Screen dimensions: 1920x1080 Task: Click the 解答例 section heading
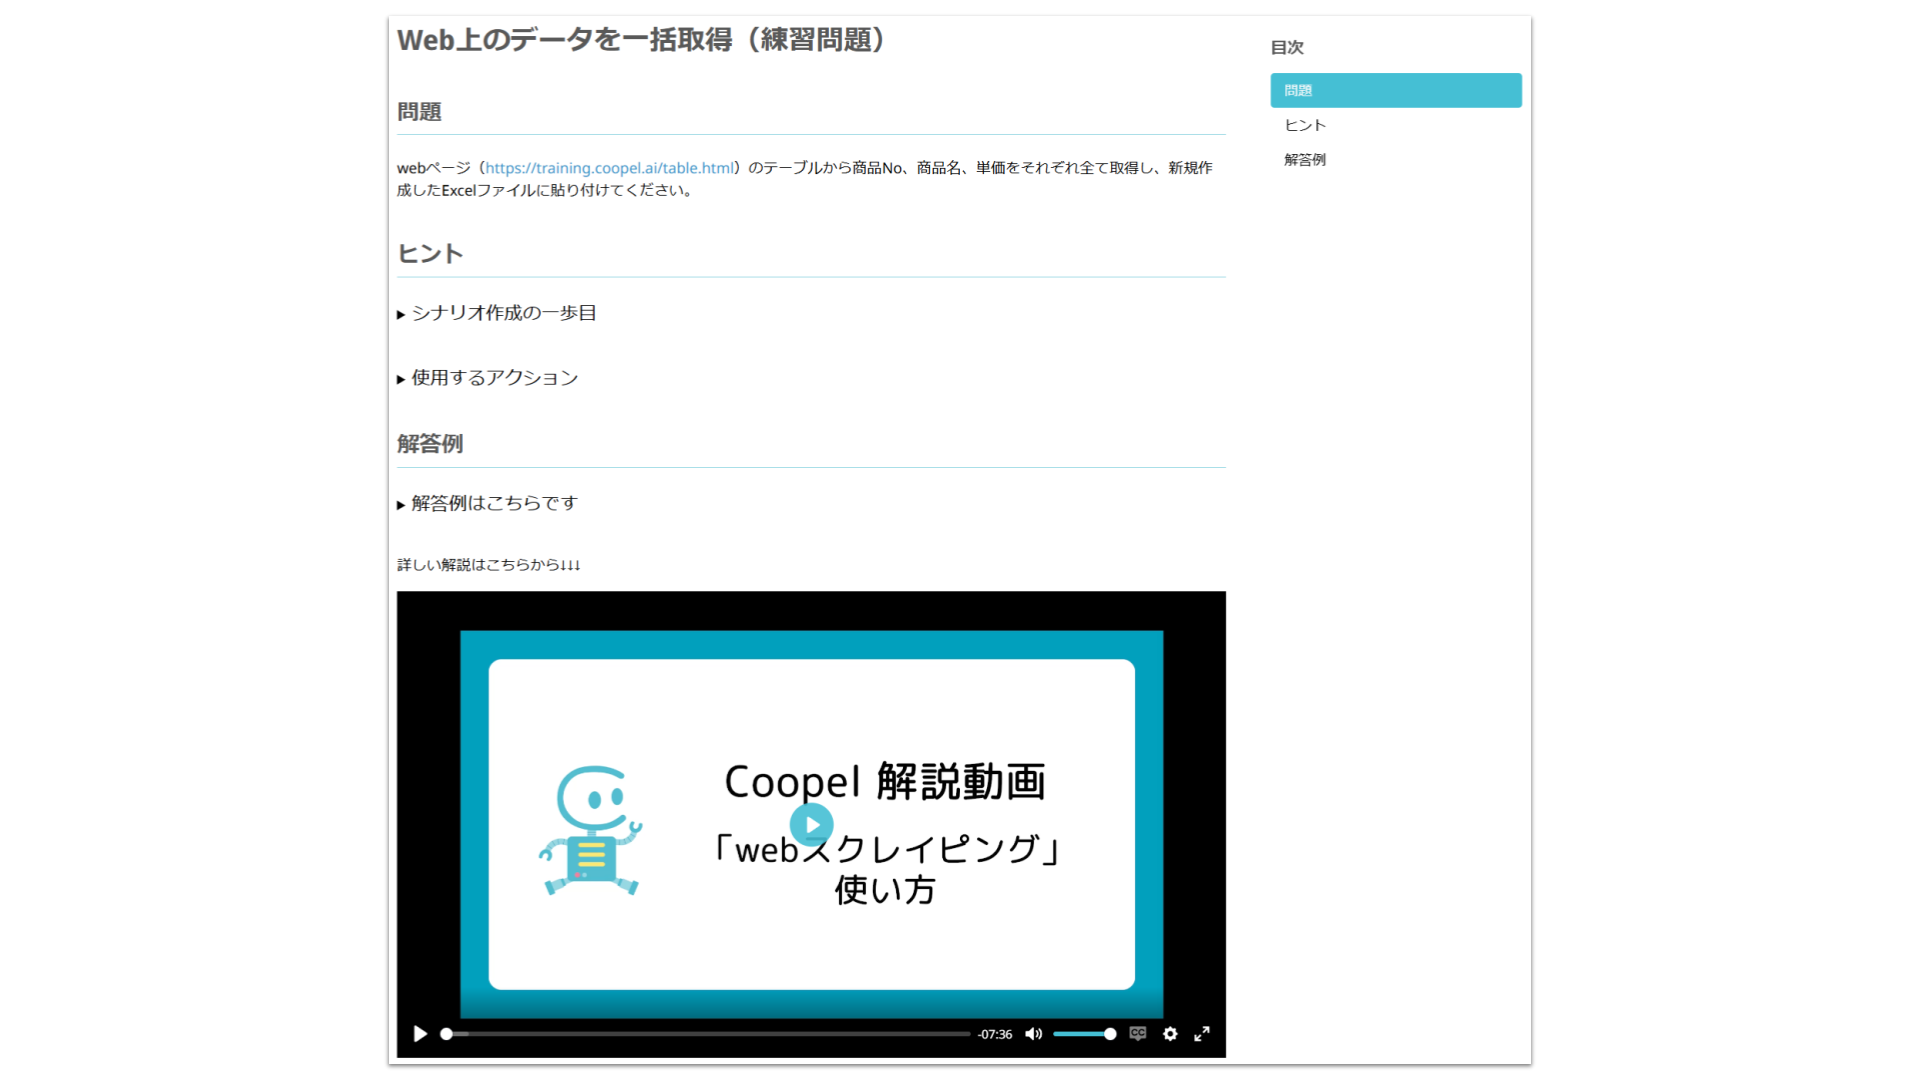point(430,444)
